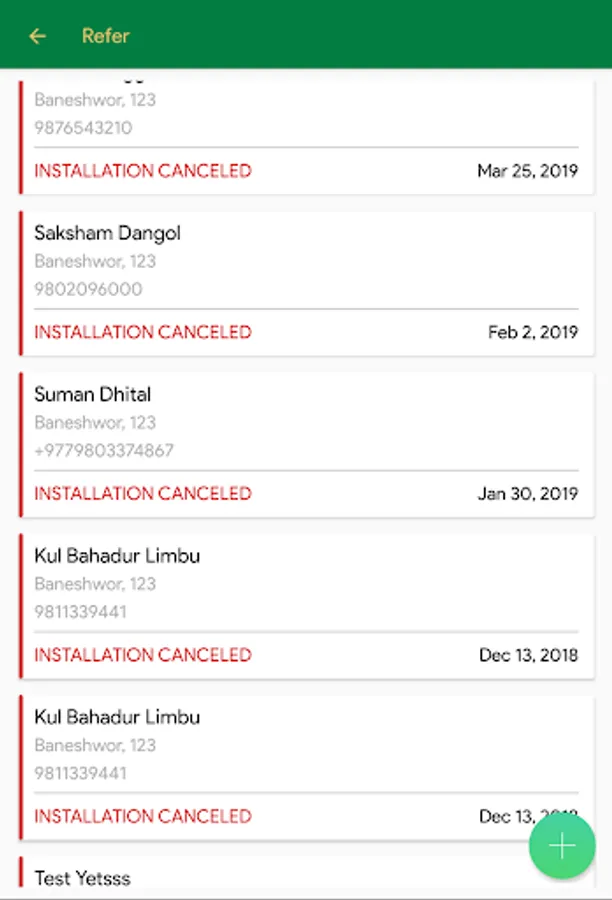Select the Dec 13, 2018 date label
Screen dimensions: 612x900
point(528,655)
